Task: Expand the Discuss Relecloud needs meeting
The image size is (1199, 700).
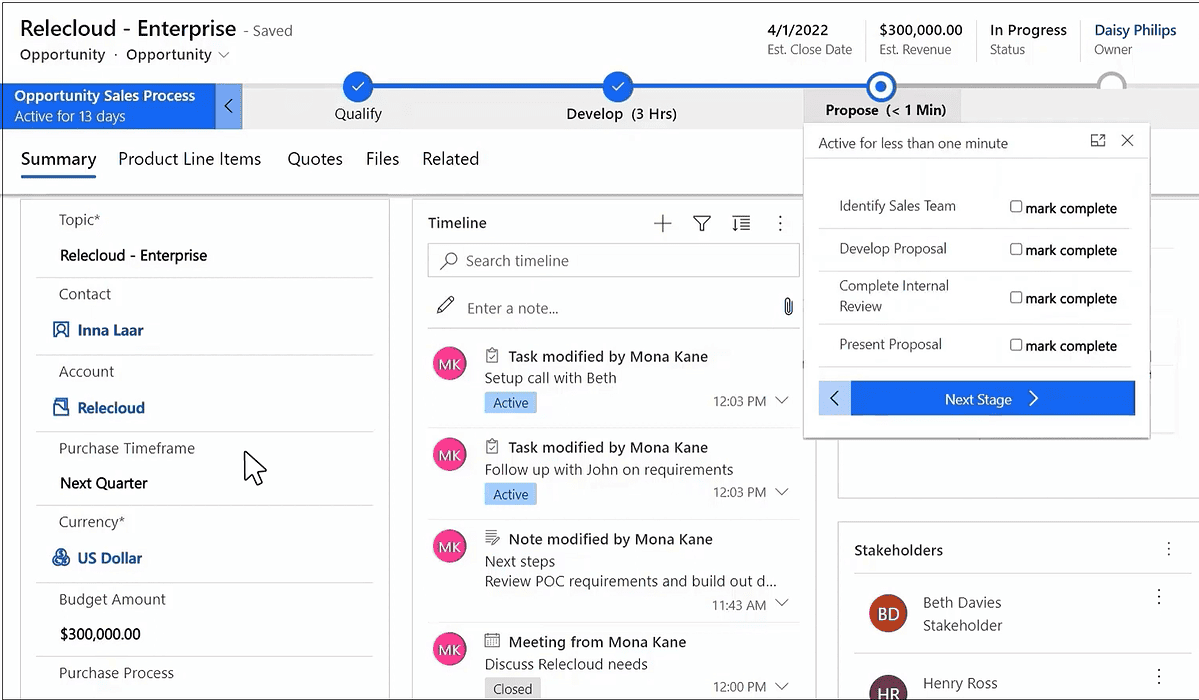Action: [781, 685]
